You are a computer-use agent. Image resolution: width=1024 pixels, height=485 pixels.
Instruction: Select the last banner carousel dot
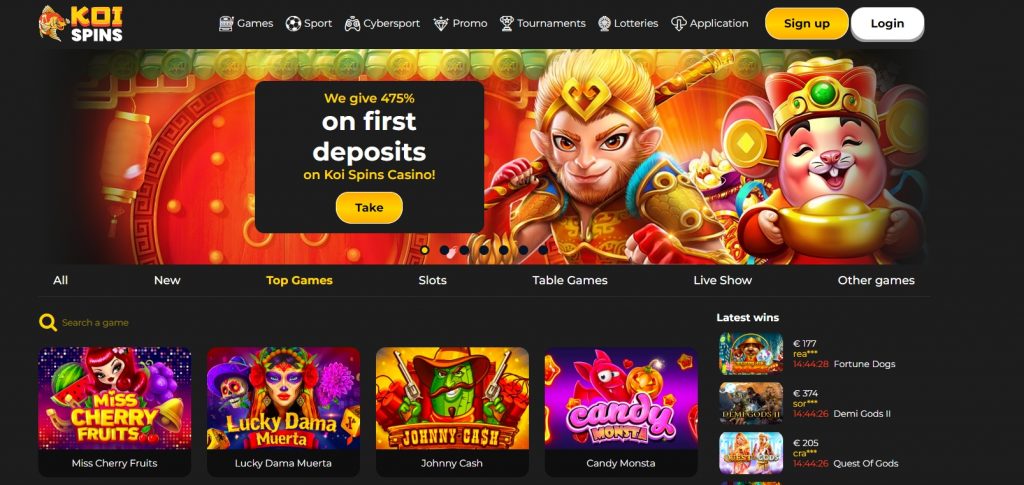pyautogui.click(x=543, y=249)
